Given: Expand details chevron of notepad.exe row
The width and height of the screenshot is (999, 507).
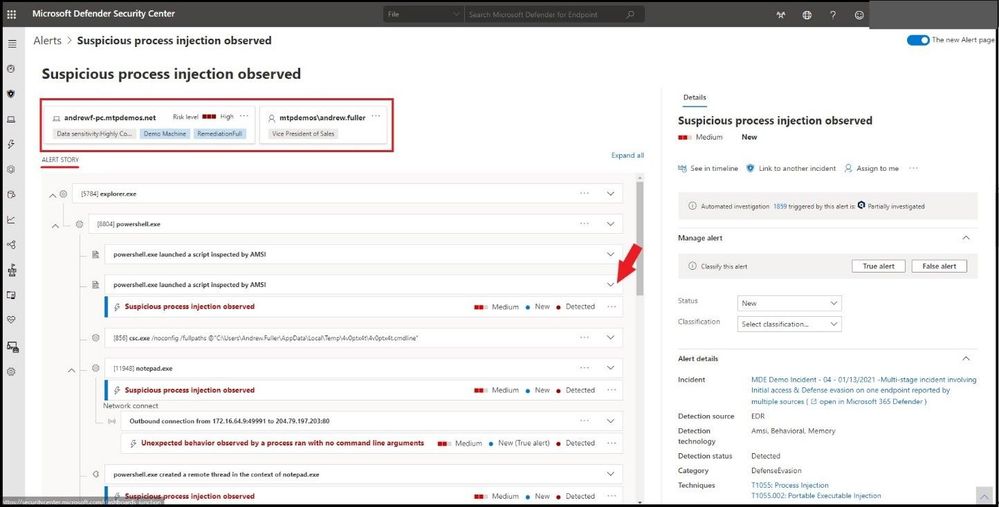Looking at the screenshot, I should tap(610, 368).
